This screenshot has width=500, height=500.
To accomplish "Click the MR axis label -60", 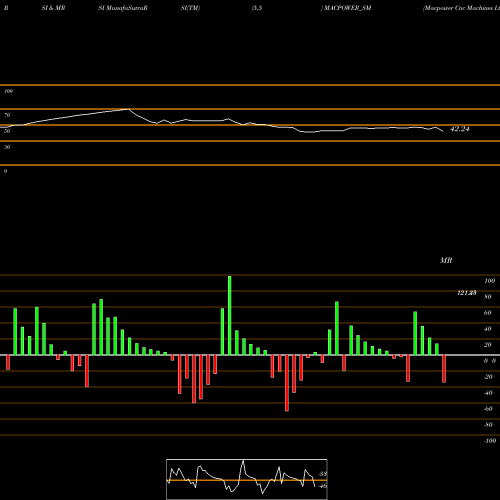I will click(x=488, y=409).
